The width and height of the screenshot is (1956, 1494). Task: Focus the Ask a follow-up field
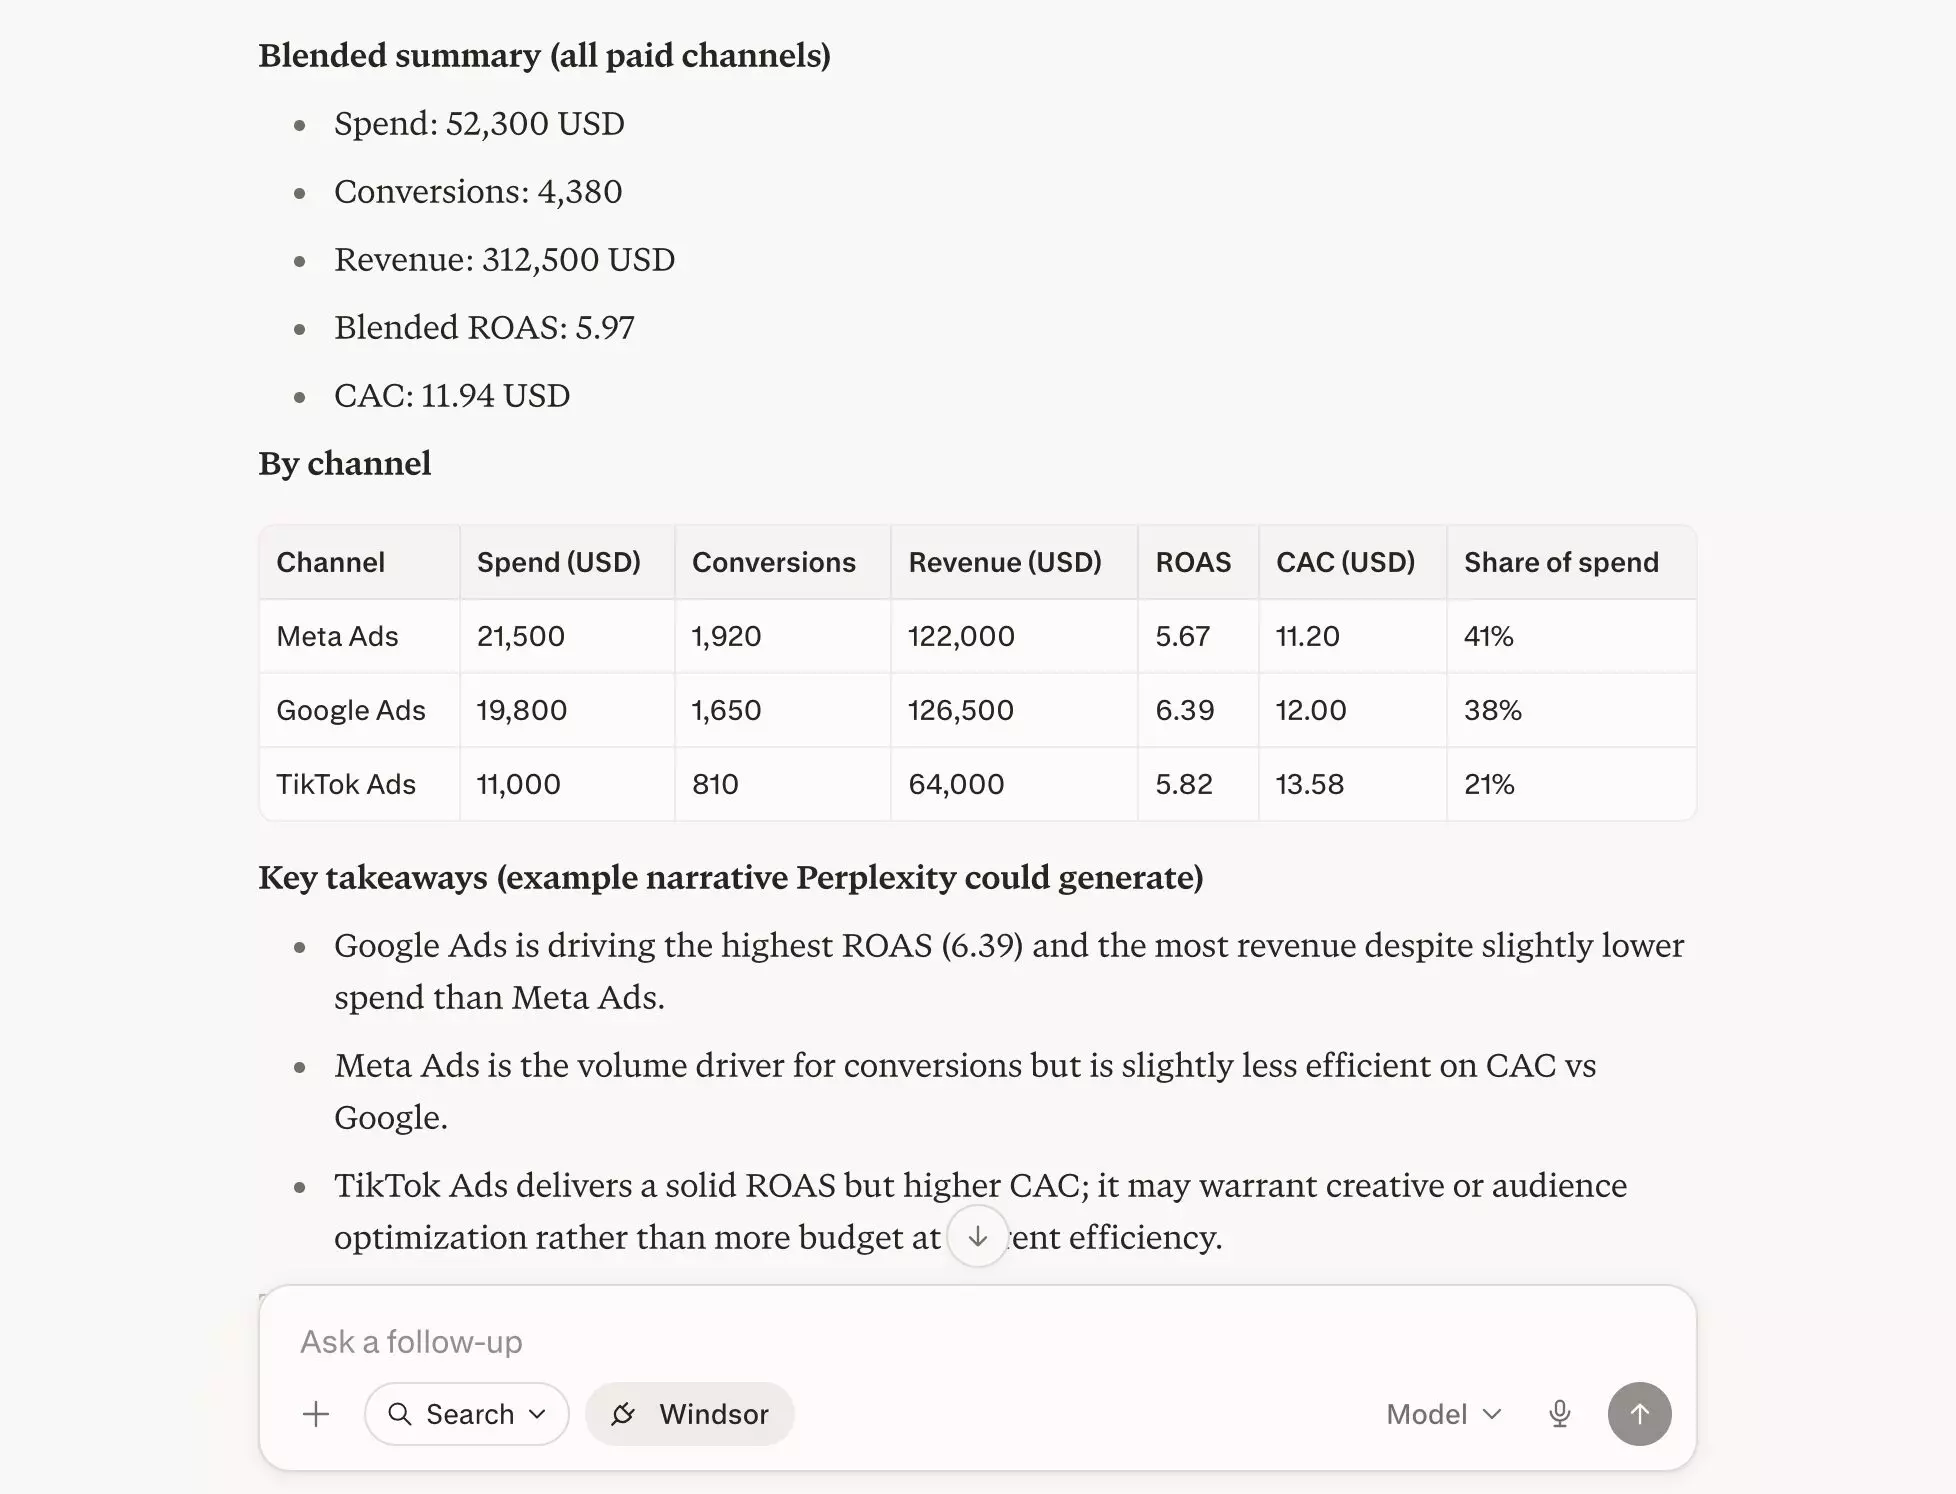tap(977, 1341)
